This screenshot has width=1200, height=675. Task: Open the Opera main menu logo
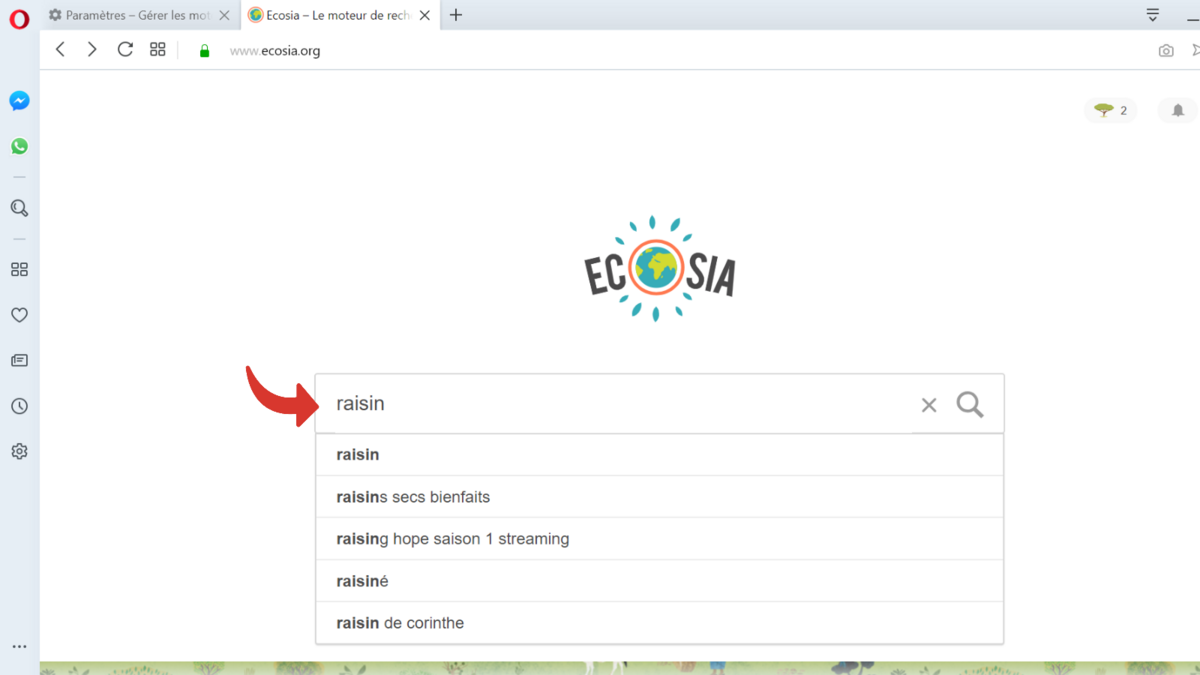pyautogui.click(x=19, y=20)
